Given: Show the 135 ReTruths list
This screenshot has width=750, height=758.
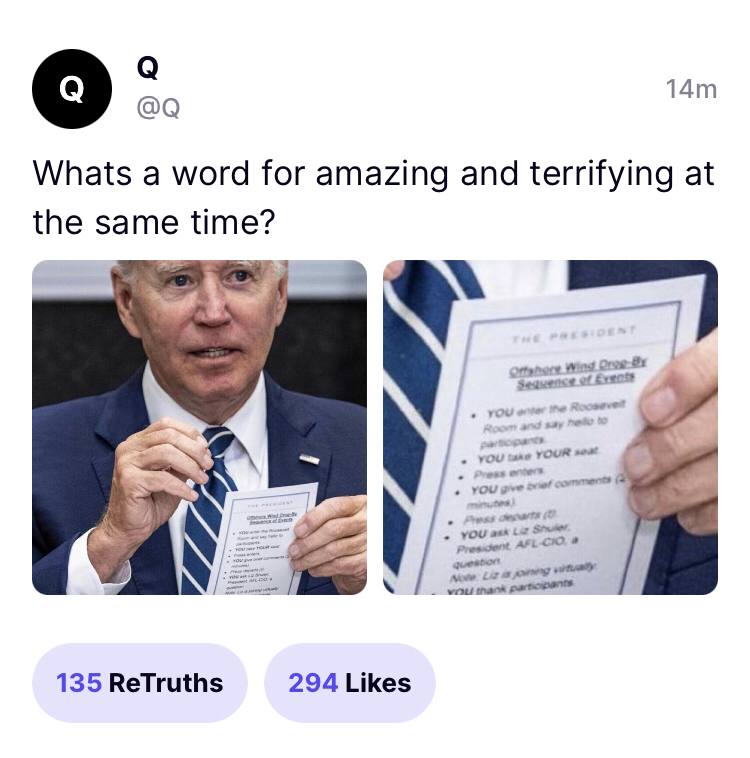Looking at the screenshot, I should [x=140, y=683].
